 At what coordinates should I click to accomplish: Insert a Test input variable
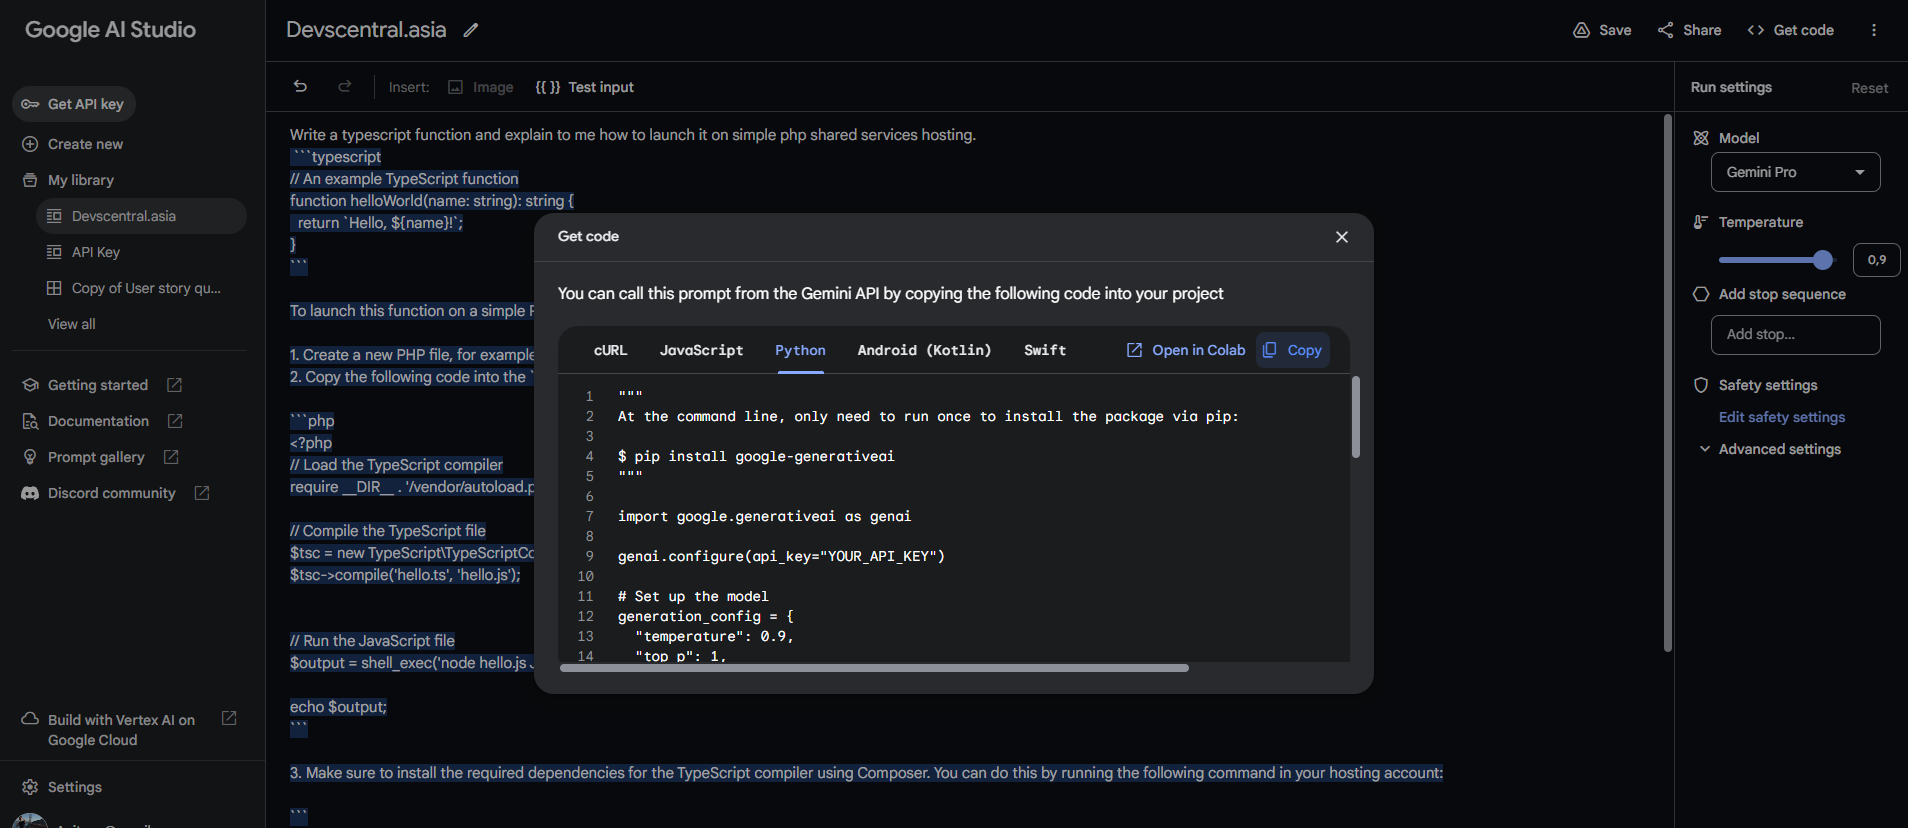585,87
